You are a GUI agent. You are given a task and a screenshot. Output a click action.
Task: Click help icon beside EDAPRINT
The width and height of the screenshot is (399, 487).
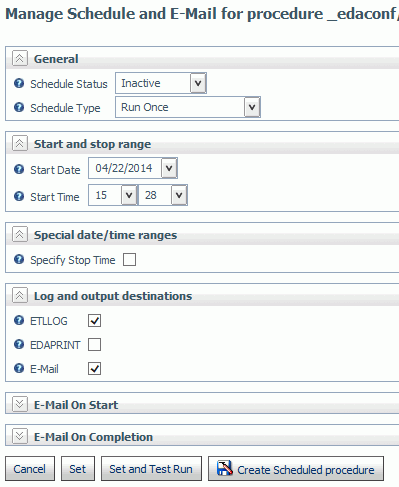19,344
